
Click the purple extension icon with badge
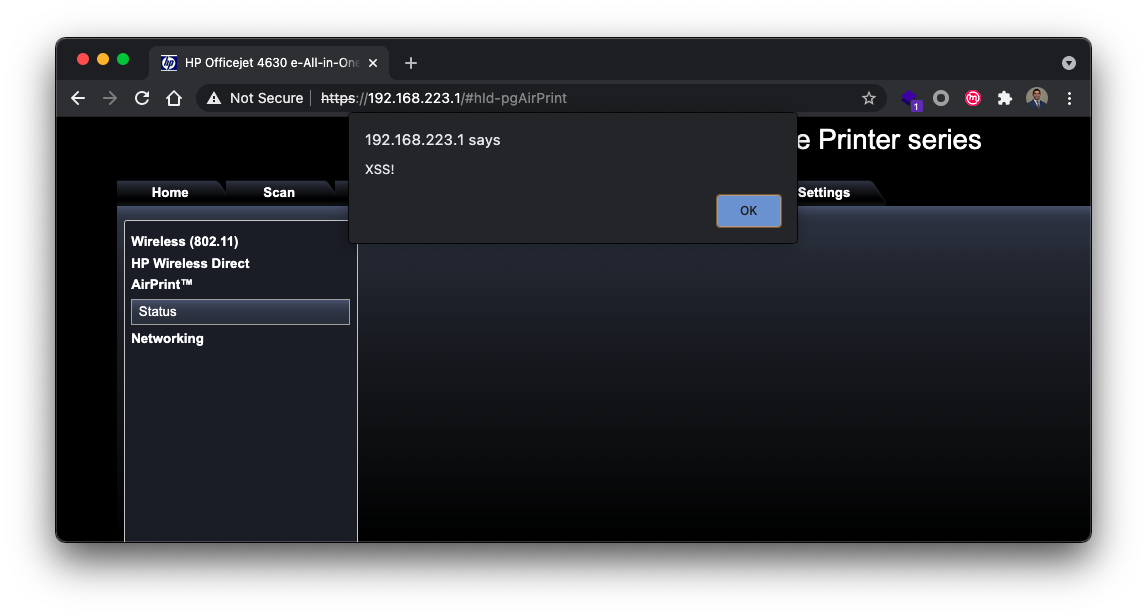point(910,98)
